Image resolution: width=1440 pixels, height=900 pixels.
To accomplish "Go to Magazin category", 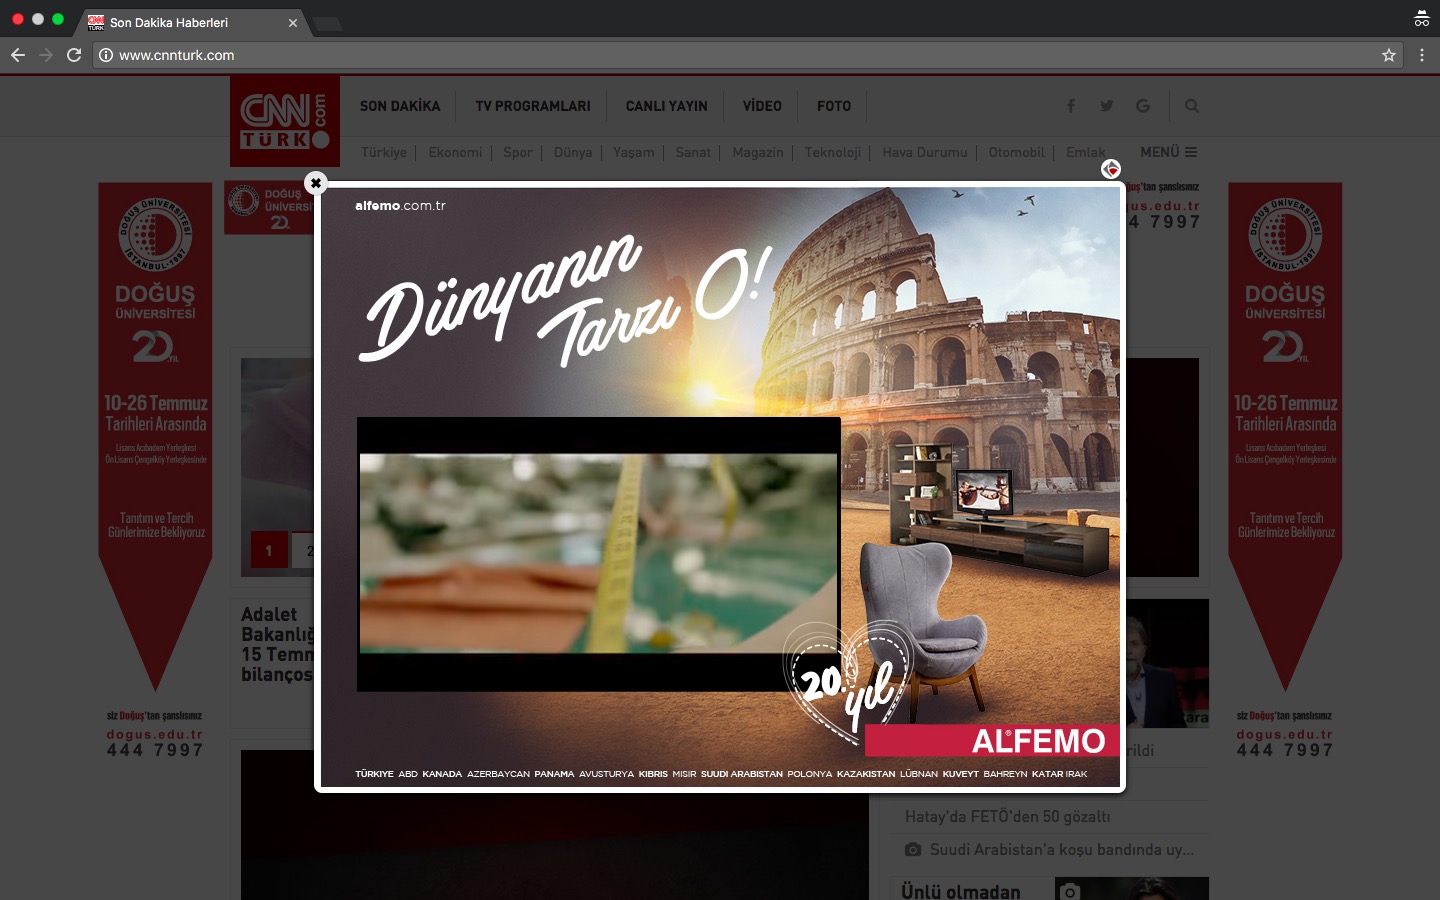I will pyautogui.click(x=758, y=152).
